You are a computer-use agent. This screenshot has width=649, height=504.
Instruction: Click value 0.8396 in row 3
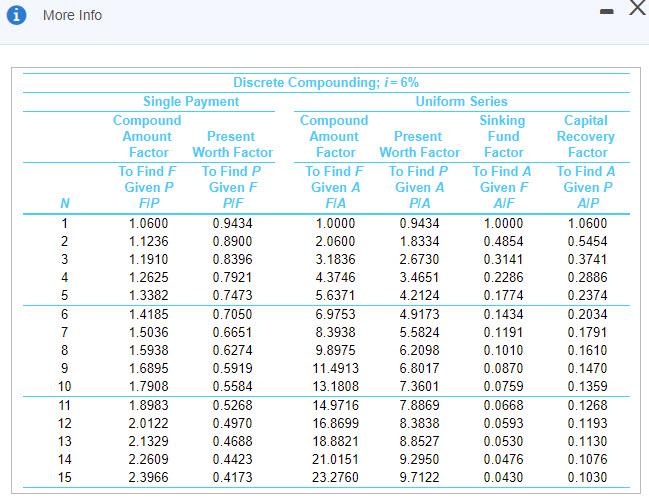coord(232,259)
